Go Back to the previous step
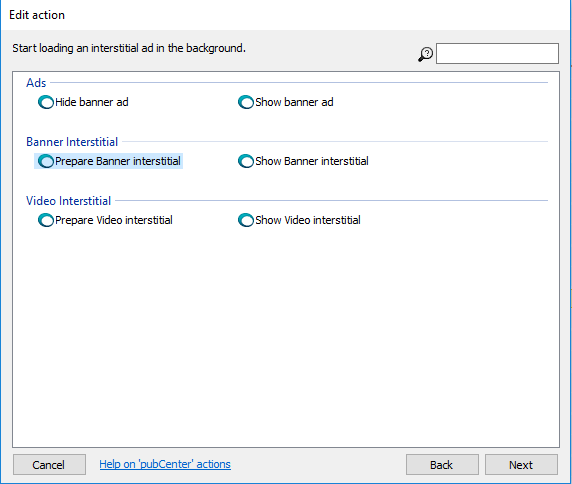 click(442, 465)
